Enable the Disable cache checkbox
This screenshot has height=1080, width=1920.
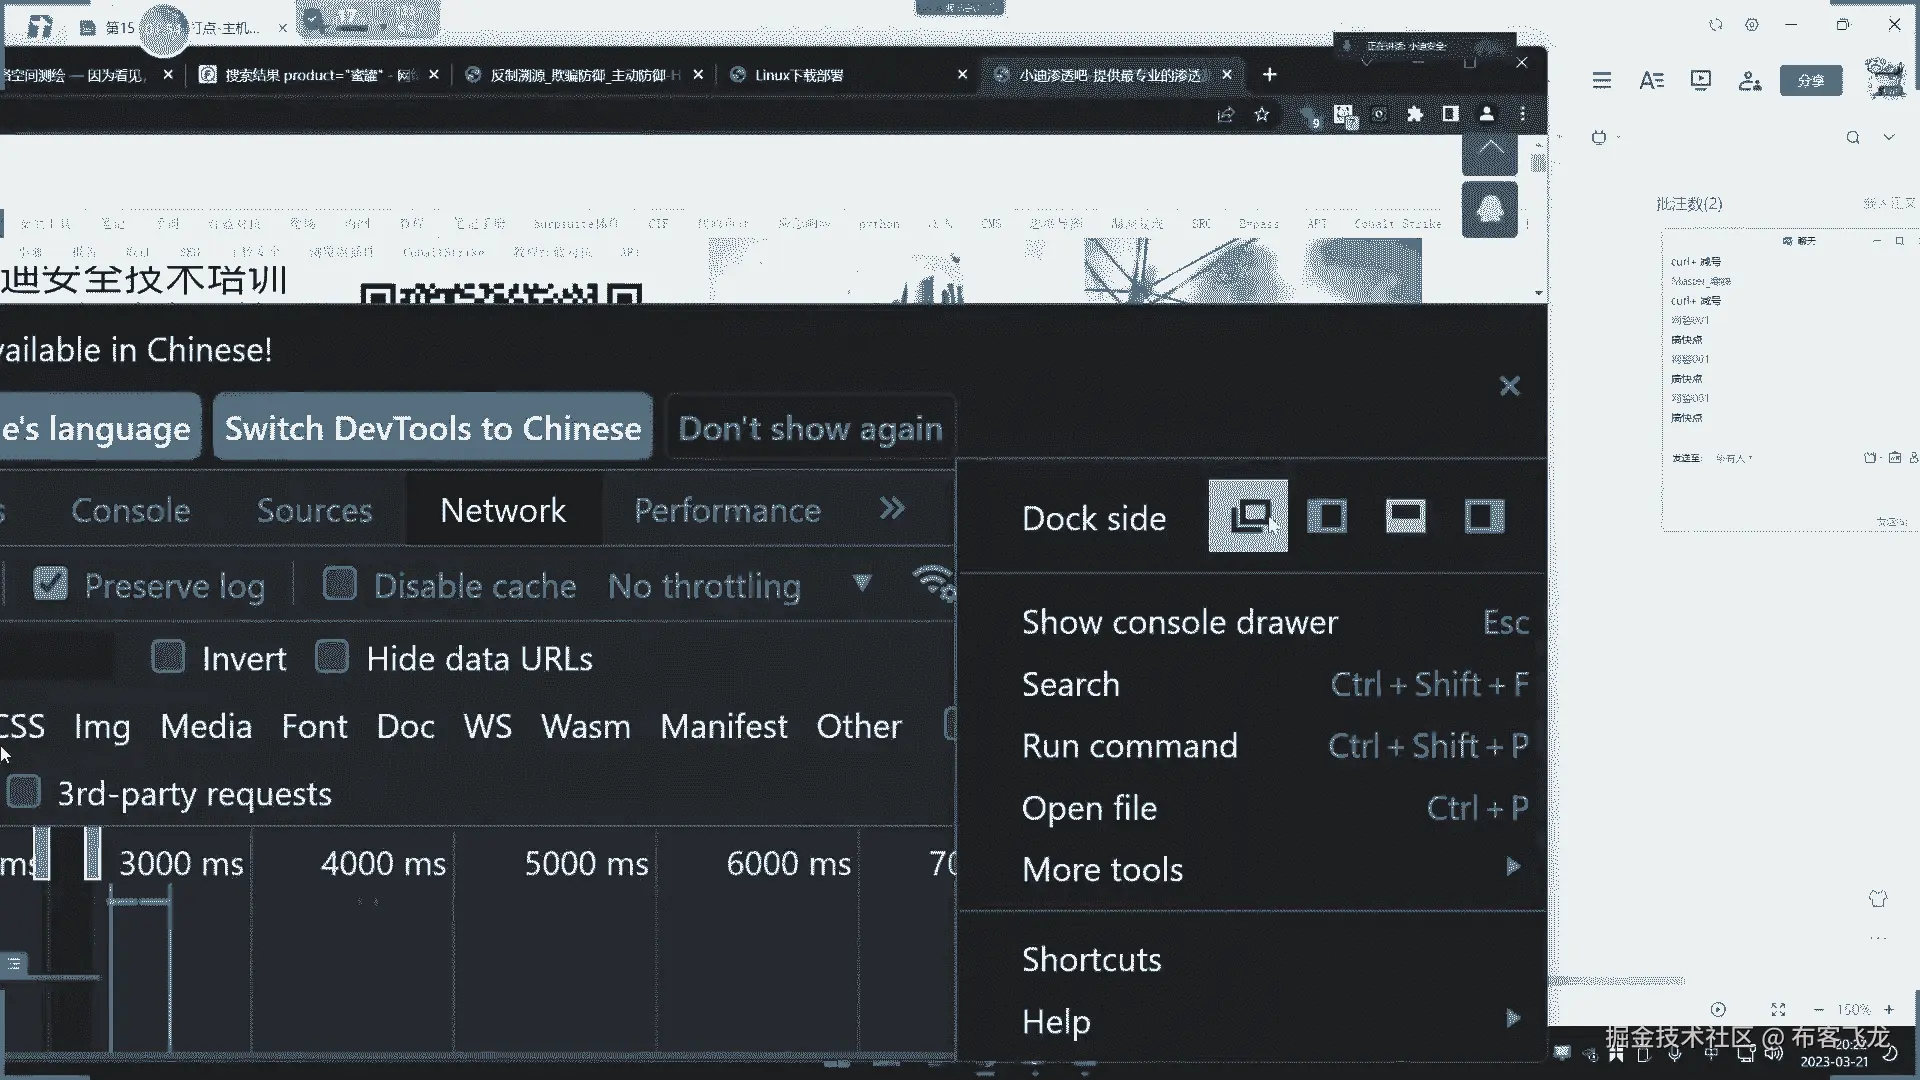(x=340, y=585)
